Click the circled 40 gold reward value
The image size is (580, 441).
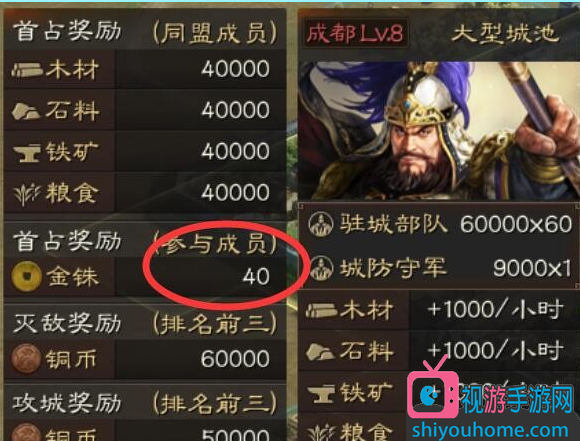[256, 276]
